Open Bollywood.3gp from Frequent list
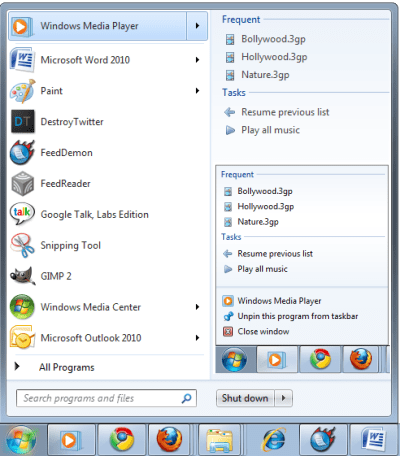The image size is (401, 460). pyautogui.click(x=273, y=39)
